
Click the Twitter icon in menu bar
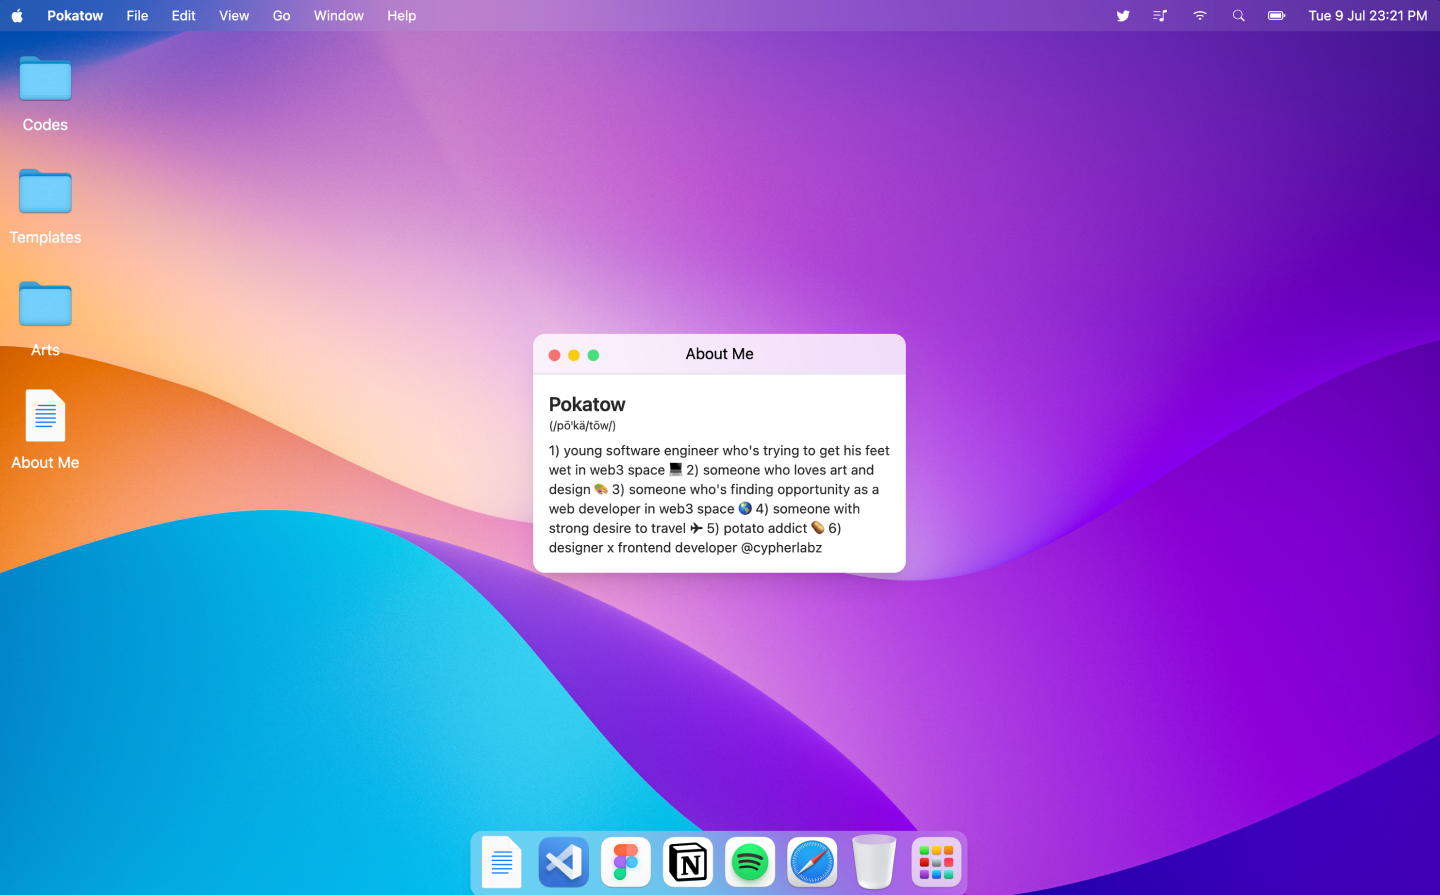[x=1123, y=16]
